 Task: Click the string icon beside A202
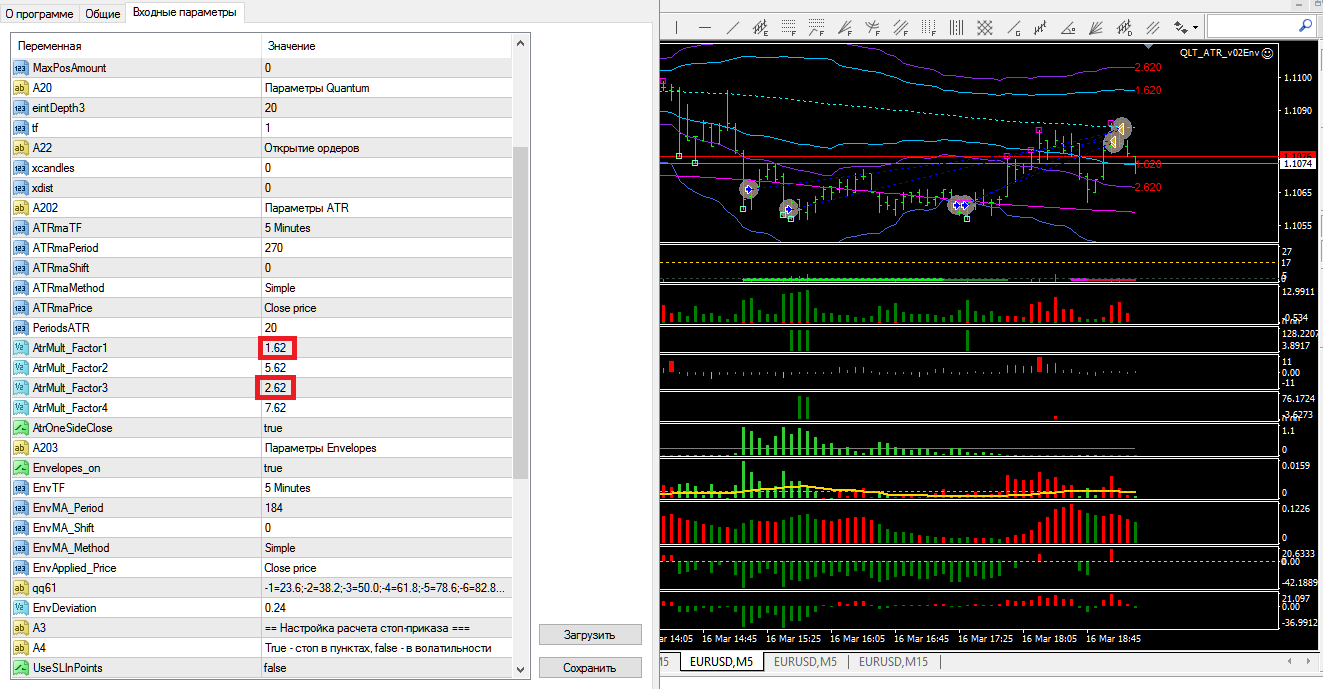click(x=20, y=208)
